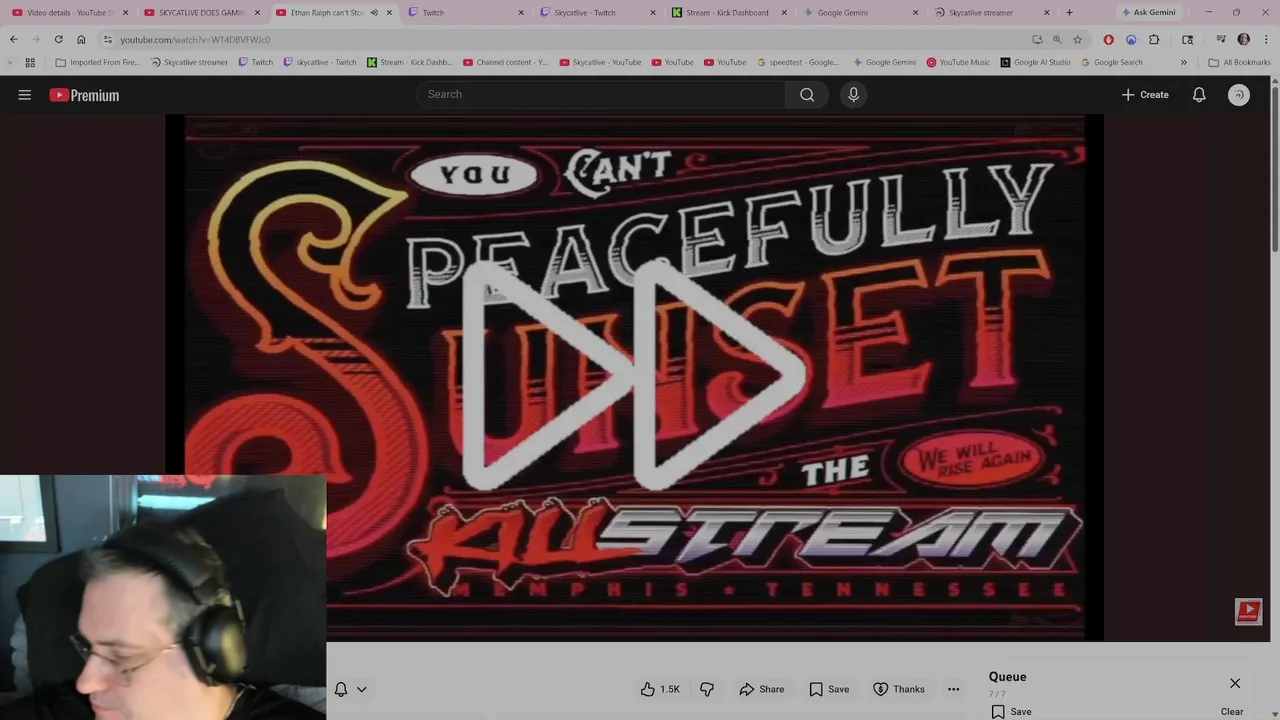
Task: Open Skycatlive streamer bookmark
Action: (189, 62)
